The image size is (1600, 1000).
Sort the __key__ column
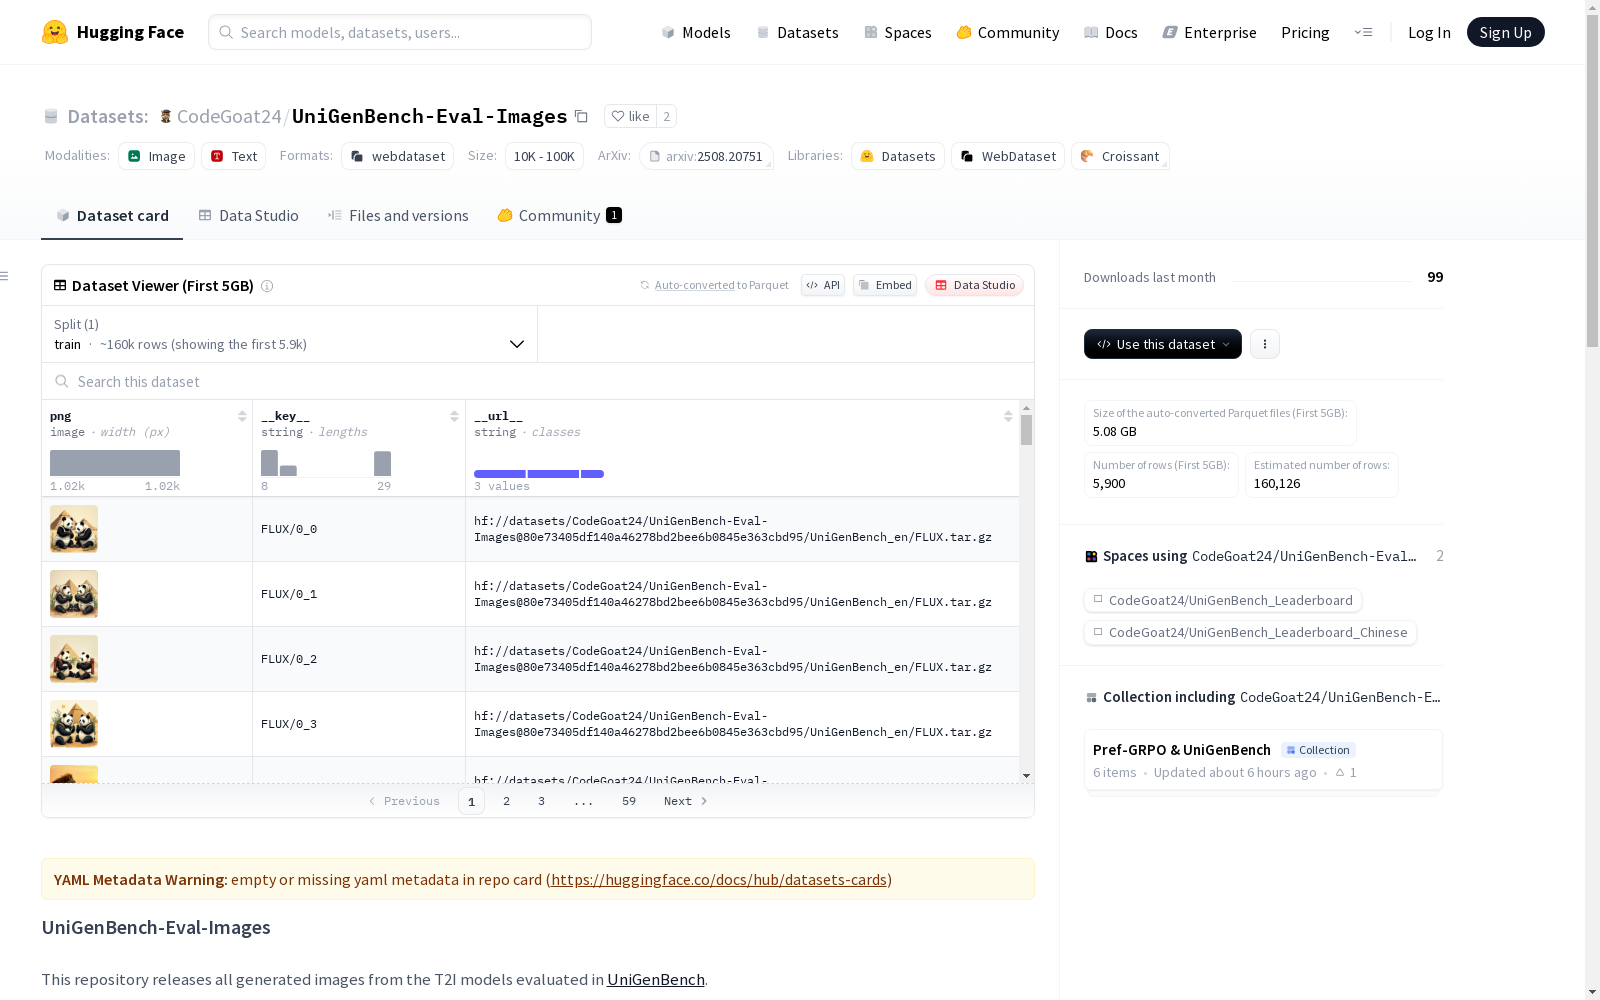[x=454, y=416]
